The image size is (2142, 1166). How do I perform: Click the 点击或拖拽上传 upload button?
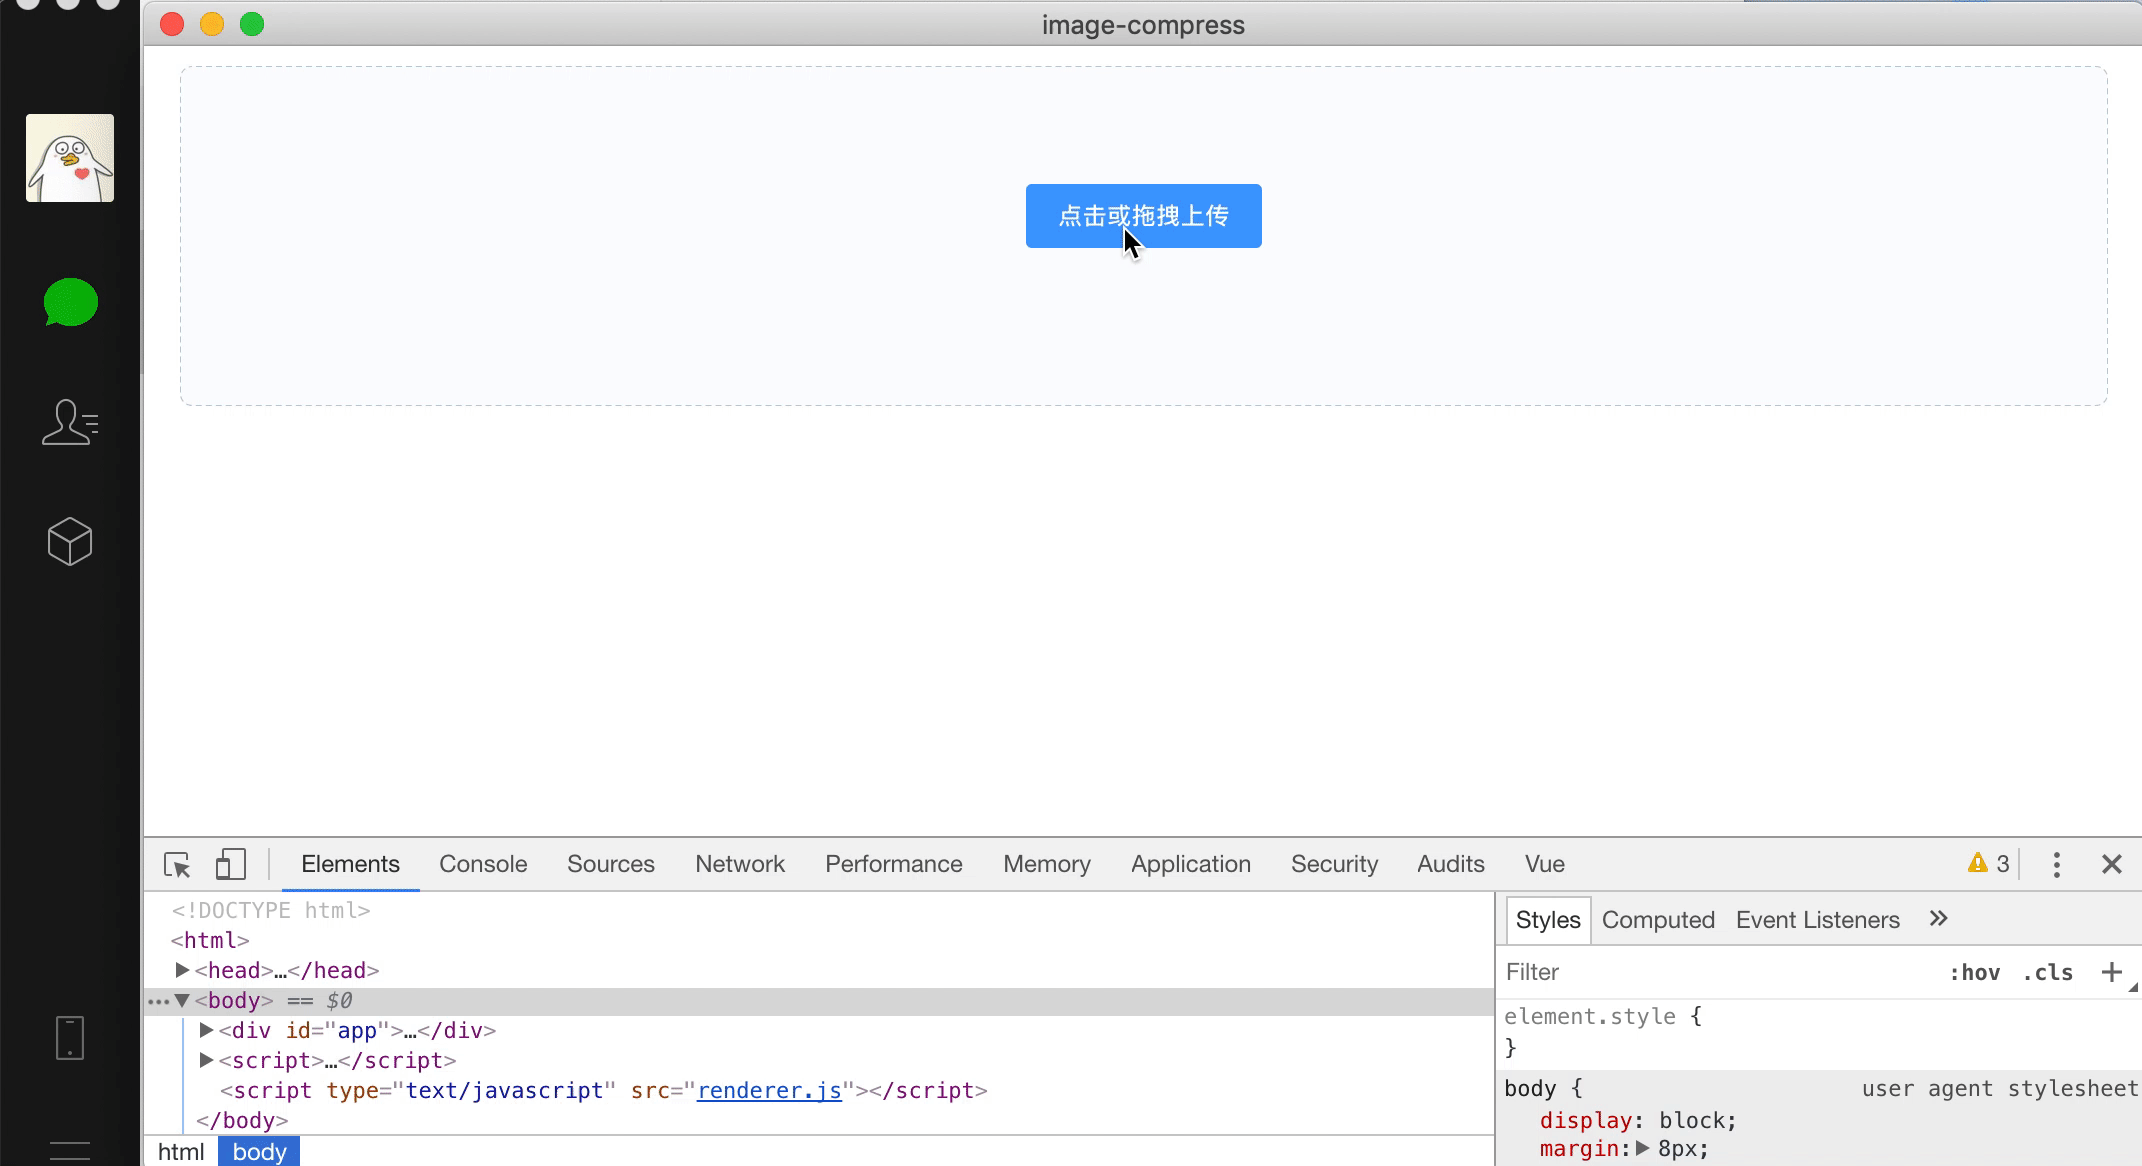tap(1143, 216)
